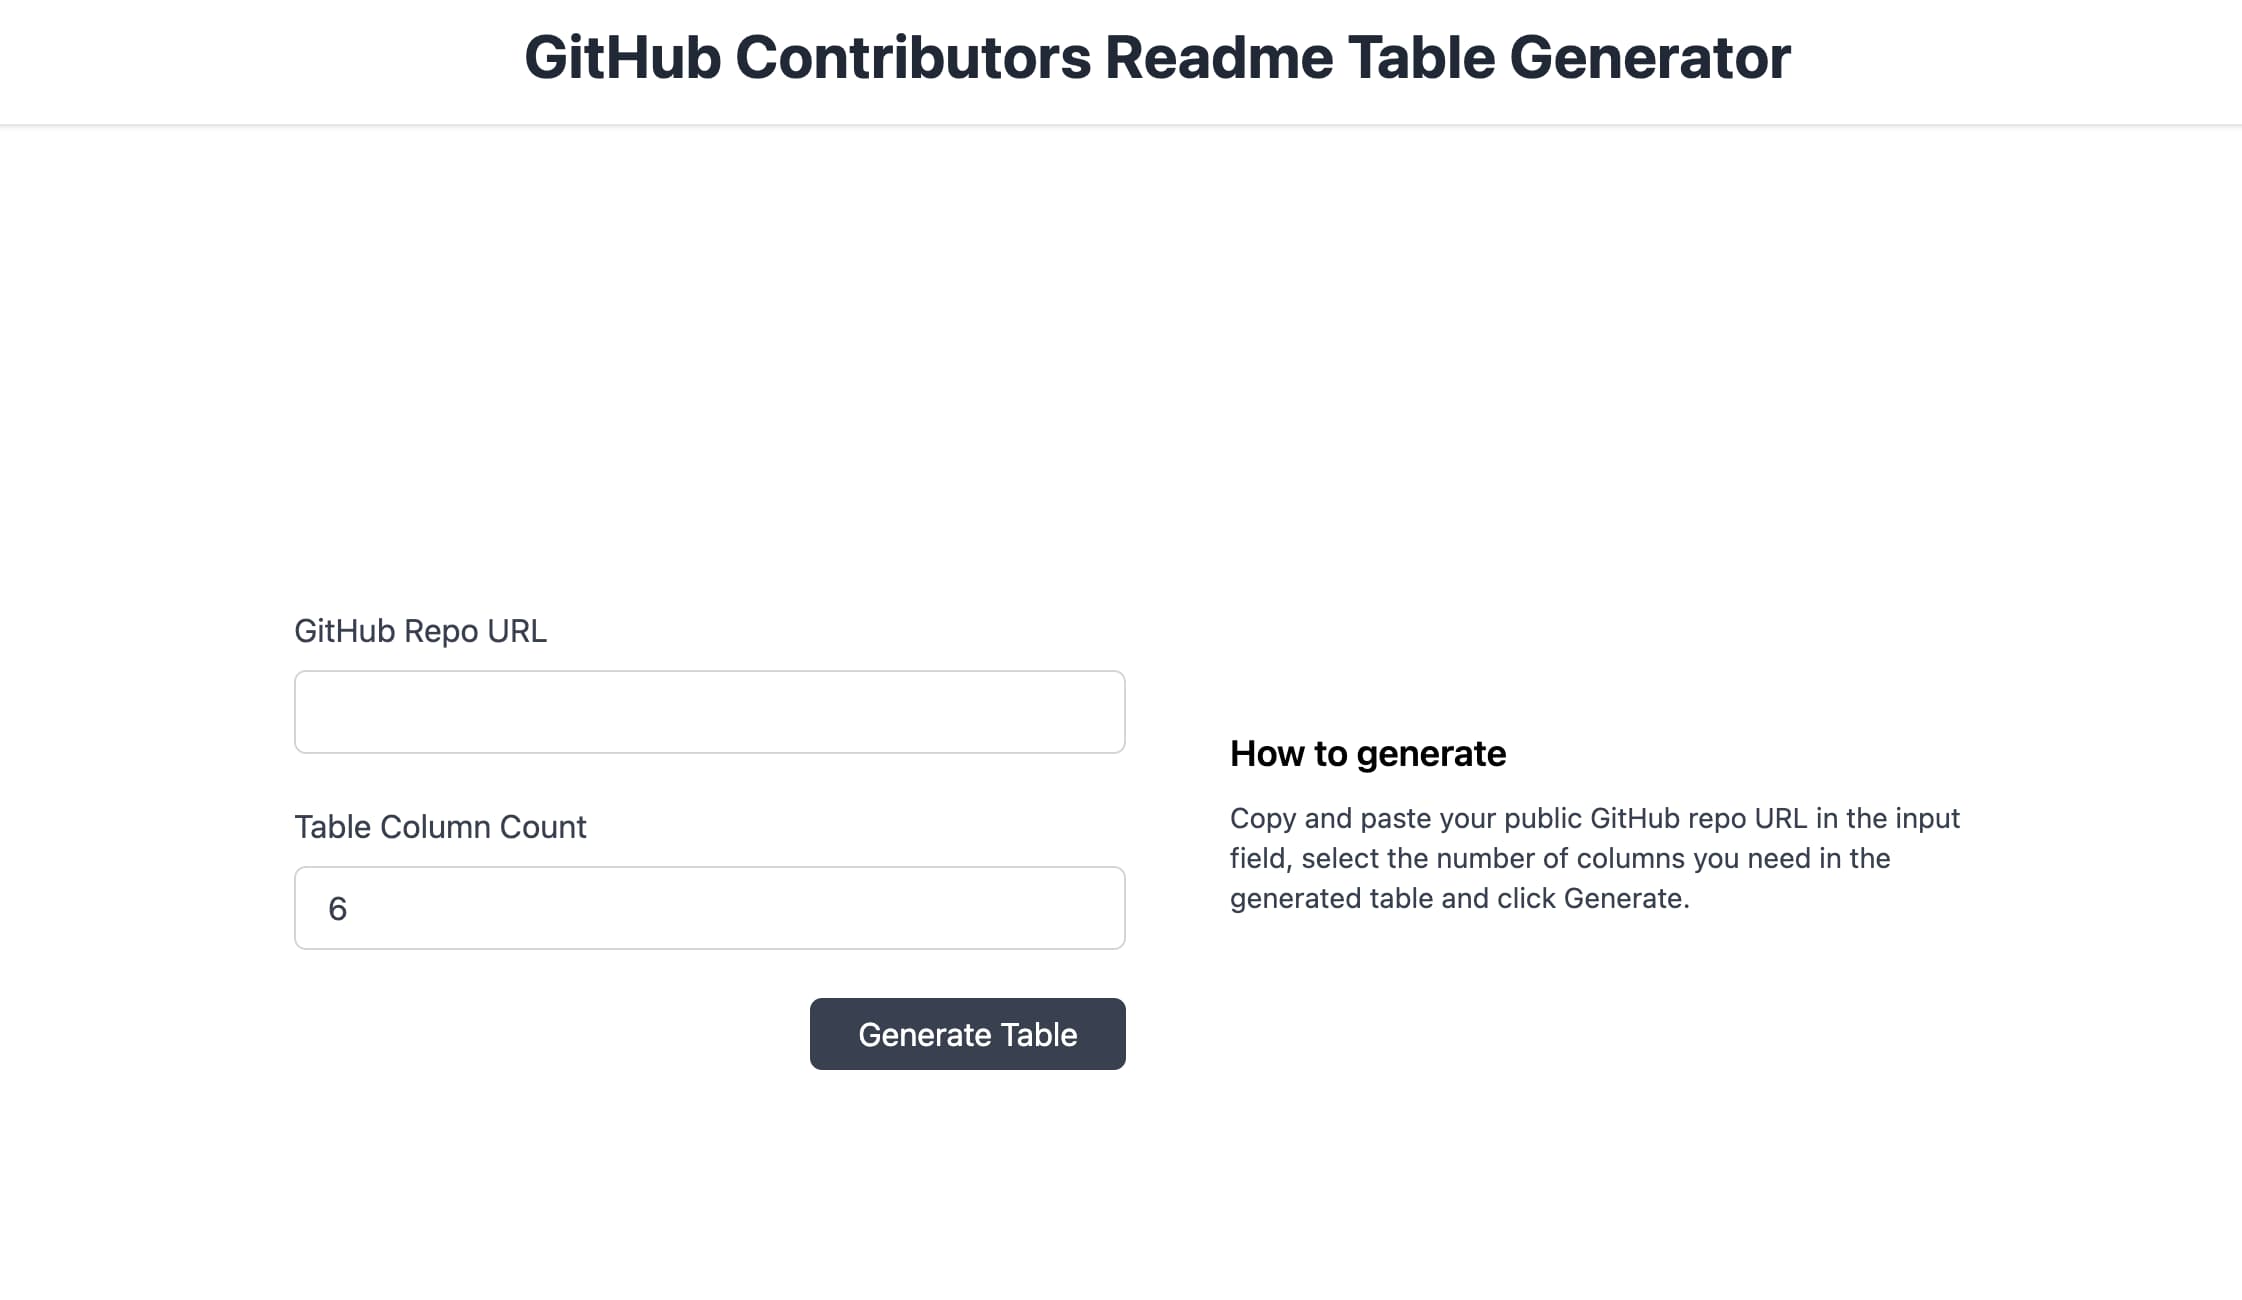
Task: Select the GitHub Repo URL label
Action: tap(420, 630)
